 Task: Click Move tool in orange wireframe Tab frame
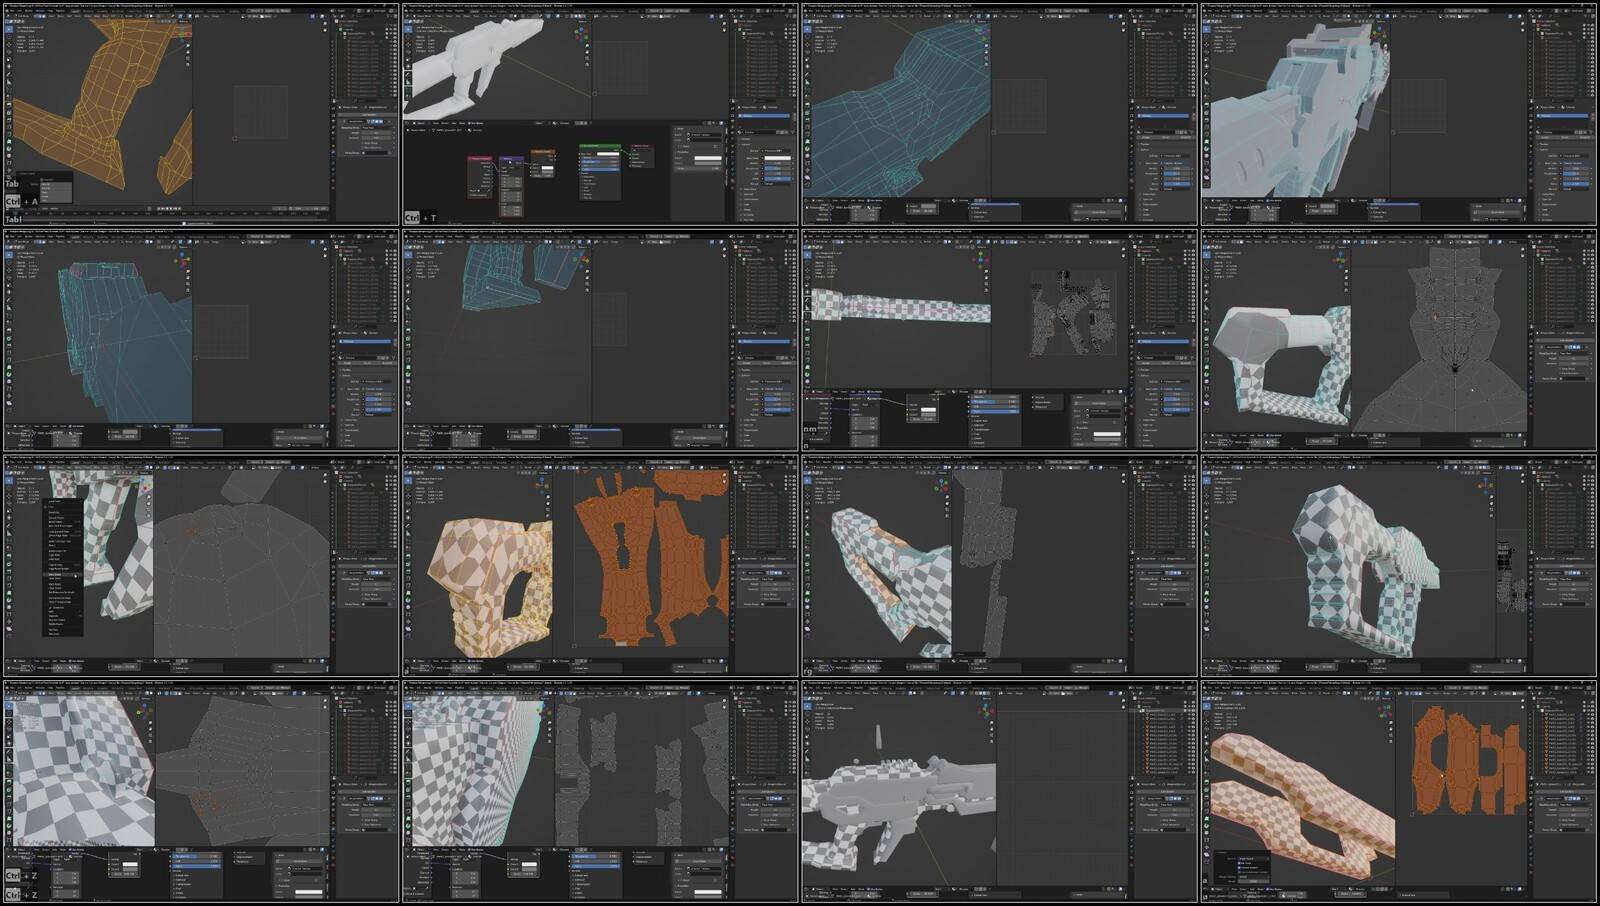pyautogui.click(x=9, y=46)
